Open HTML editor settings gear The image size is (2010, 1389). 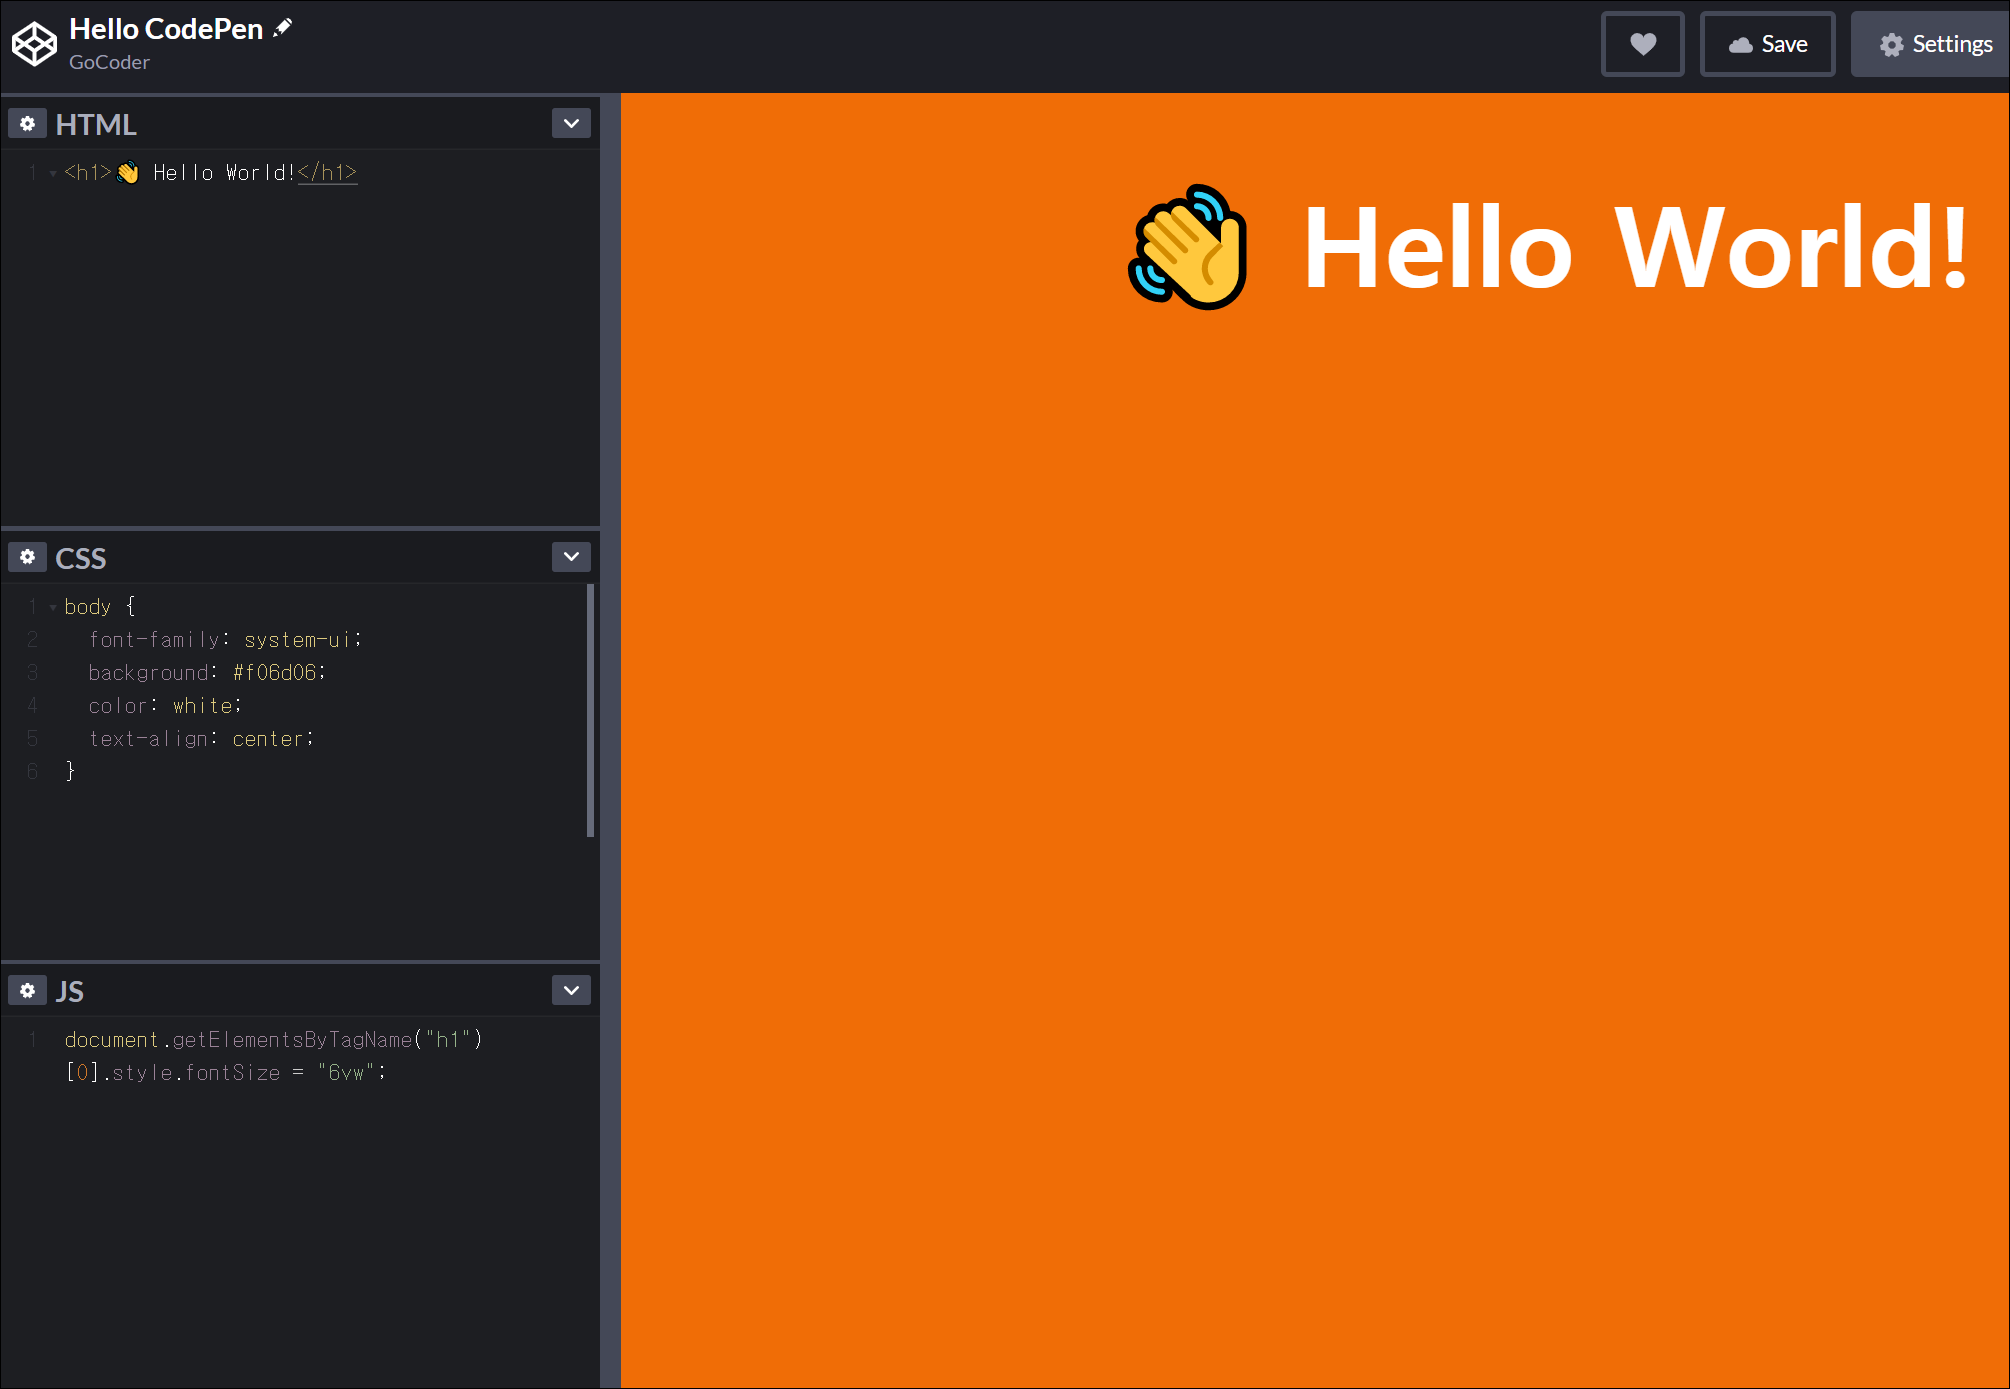pyautogui.click(x=28, y=124)
